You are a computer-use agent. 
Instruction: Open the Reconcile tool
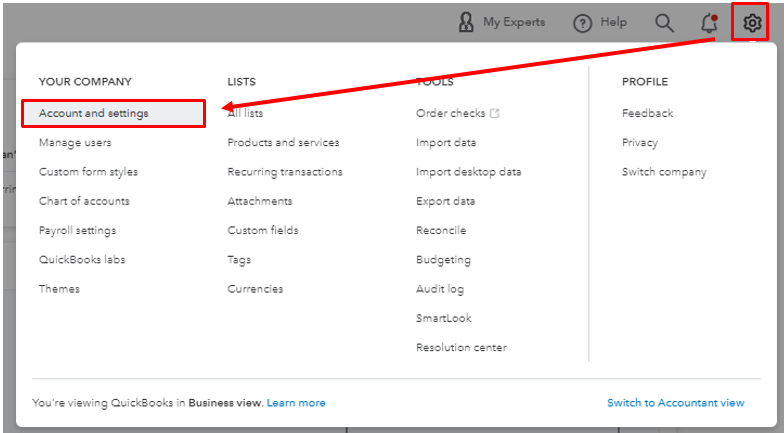coord(443,230)
